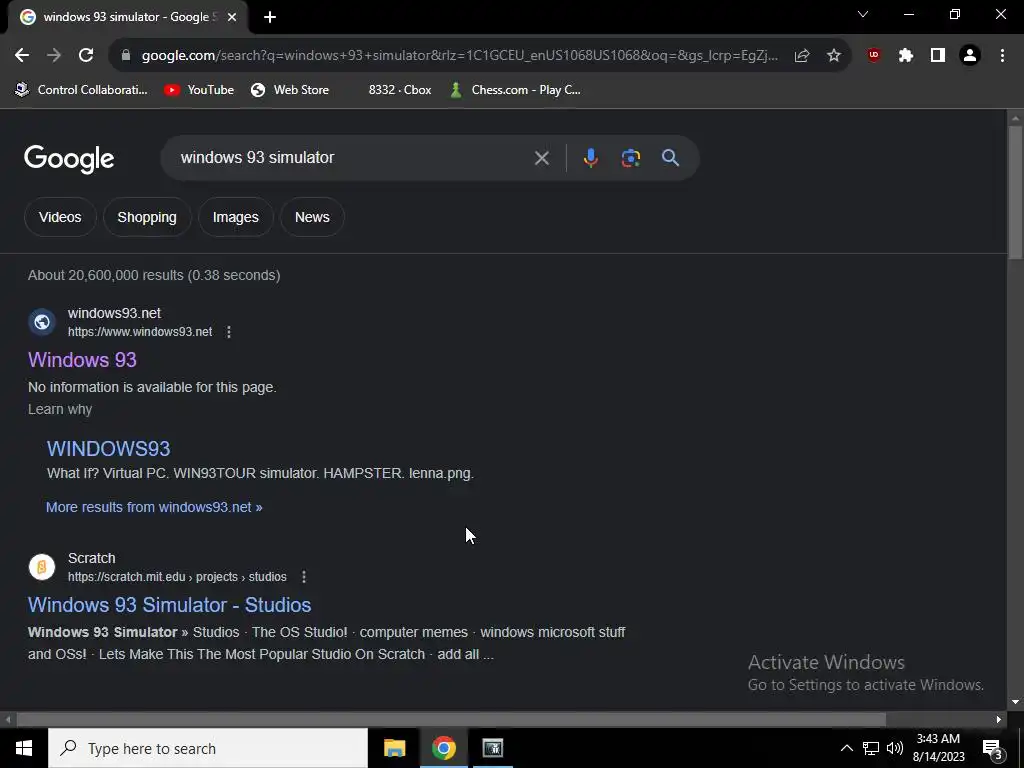Click the Learn why link
Viewport: 1024px width, 768px height.
pos(60,409)
